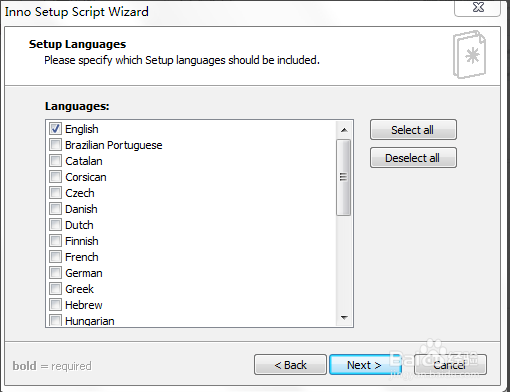Screen dimensions: 510x392
Task: Cancel the script wizard
Action: tap(450, 365)
